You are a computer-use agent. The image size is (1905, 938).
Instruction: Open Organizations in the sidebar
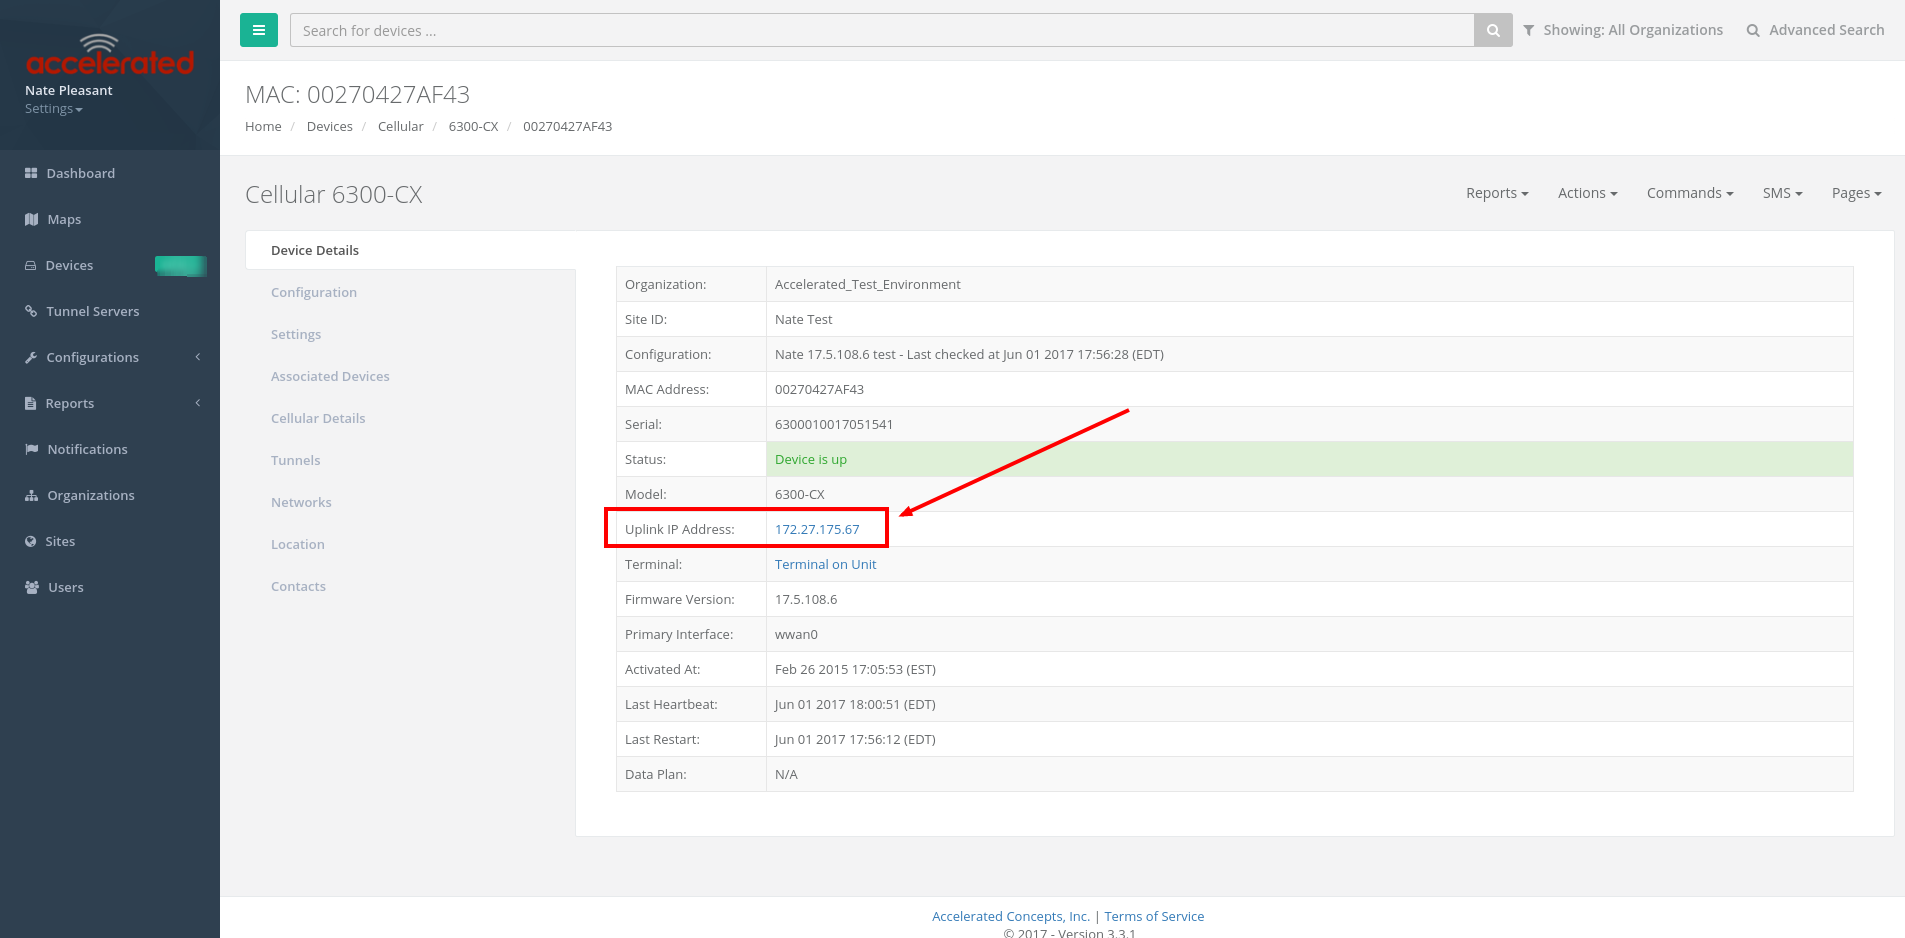pos(90,495)
